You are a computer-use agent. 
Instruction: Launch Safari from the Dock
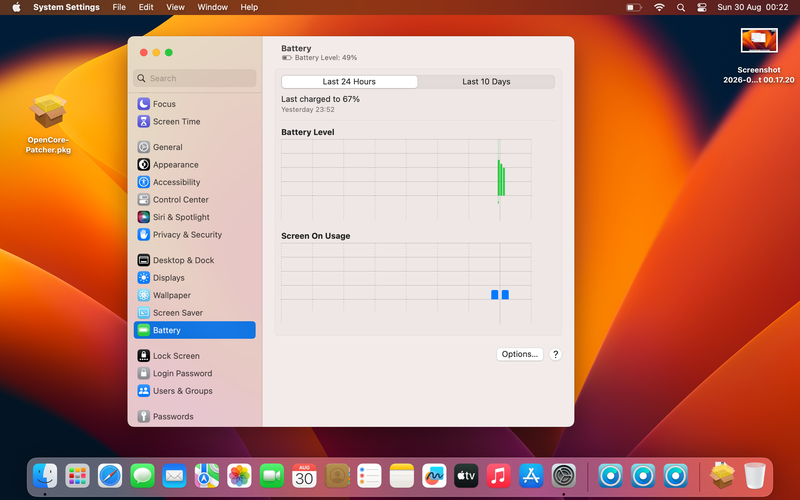point(110,476)
